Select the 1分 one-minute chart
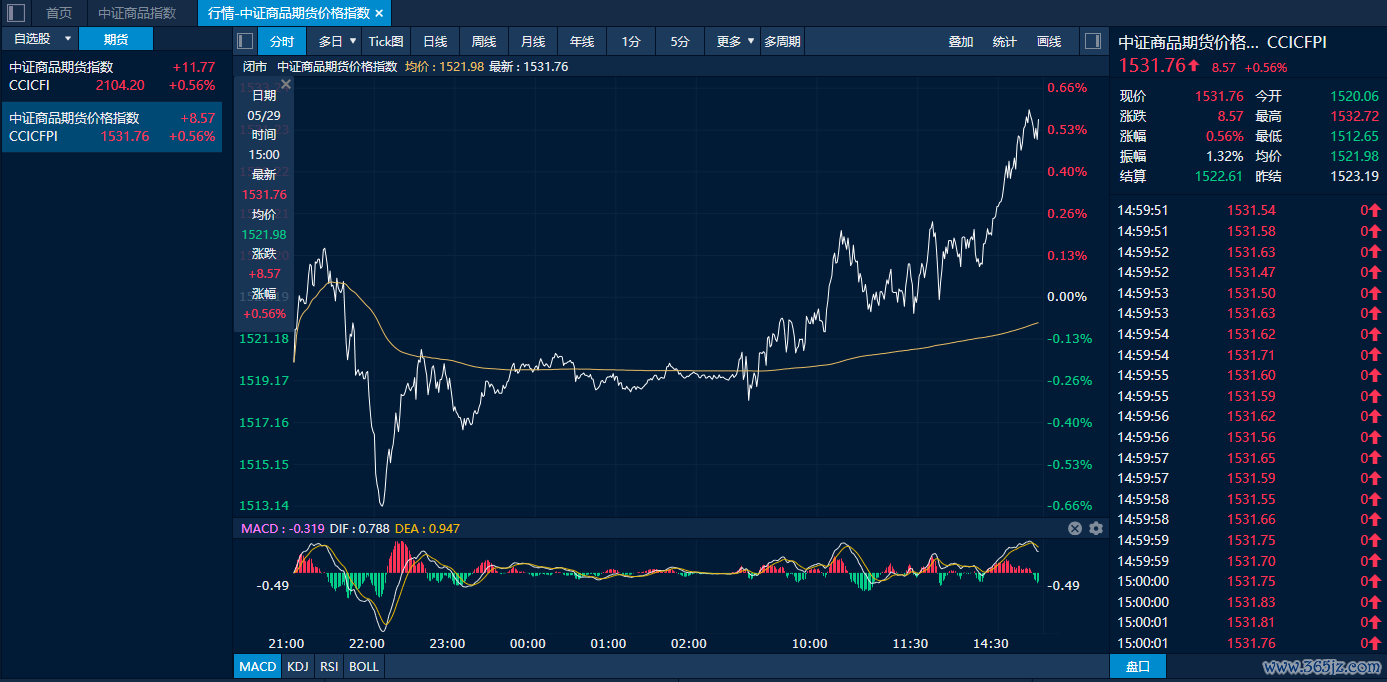 [631, 41]
